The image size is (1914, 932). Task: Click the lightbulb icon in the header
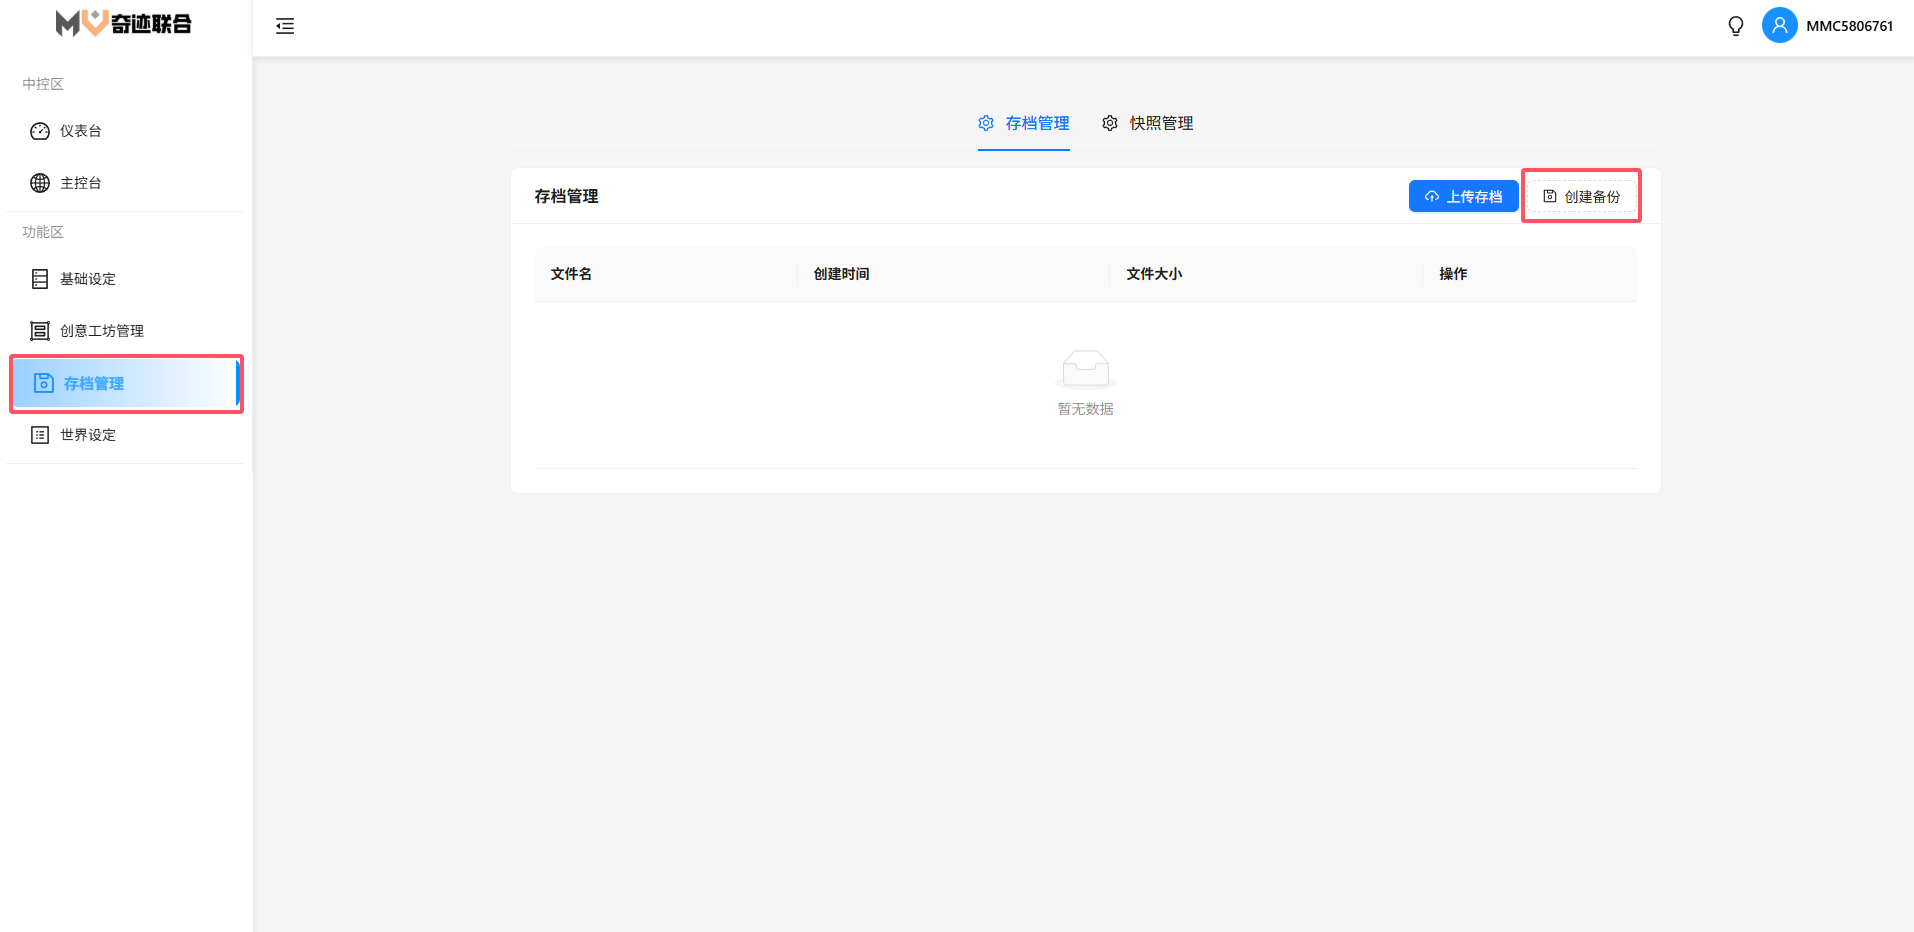click(1736, 26)
